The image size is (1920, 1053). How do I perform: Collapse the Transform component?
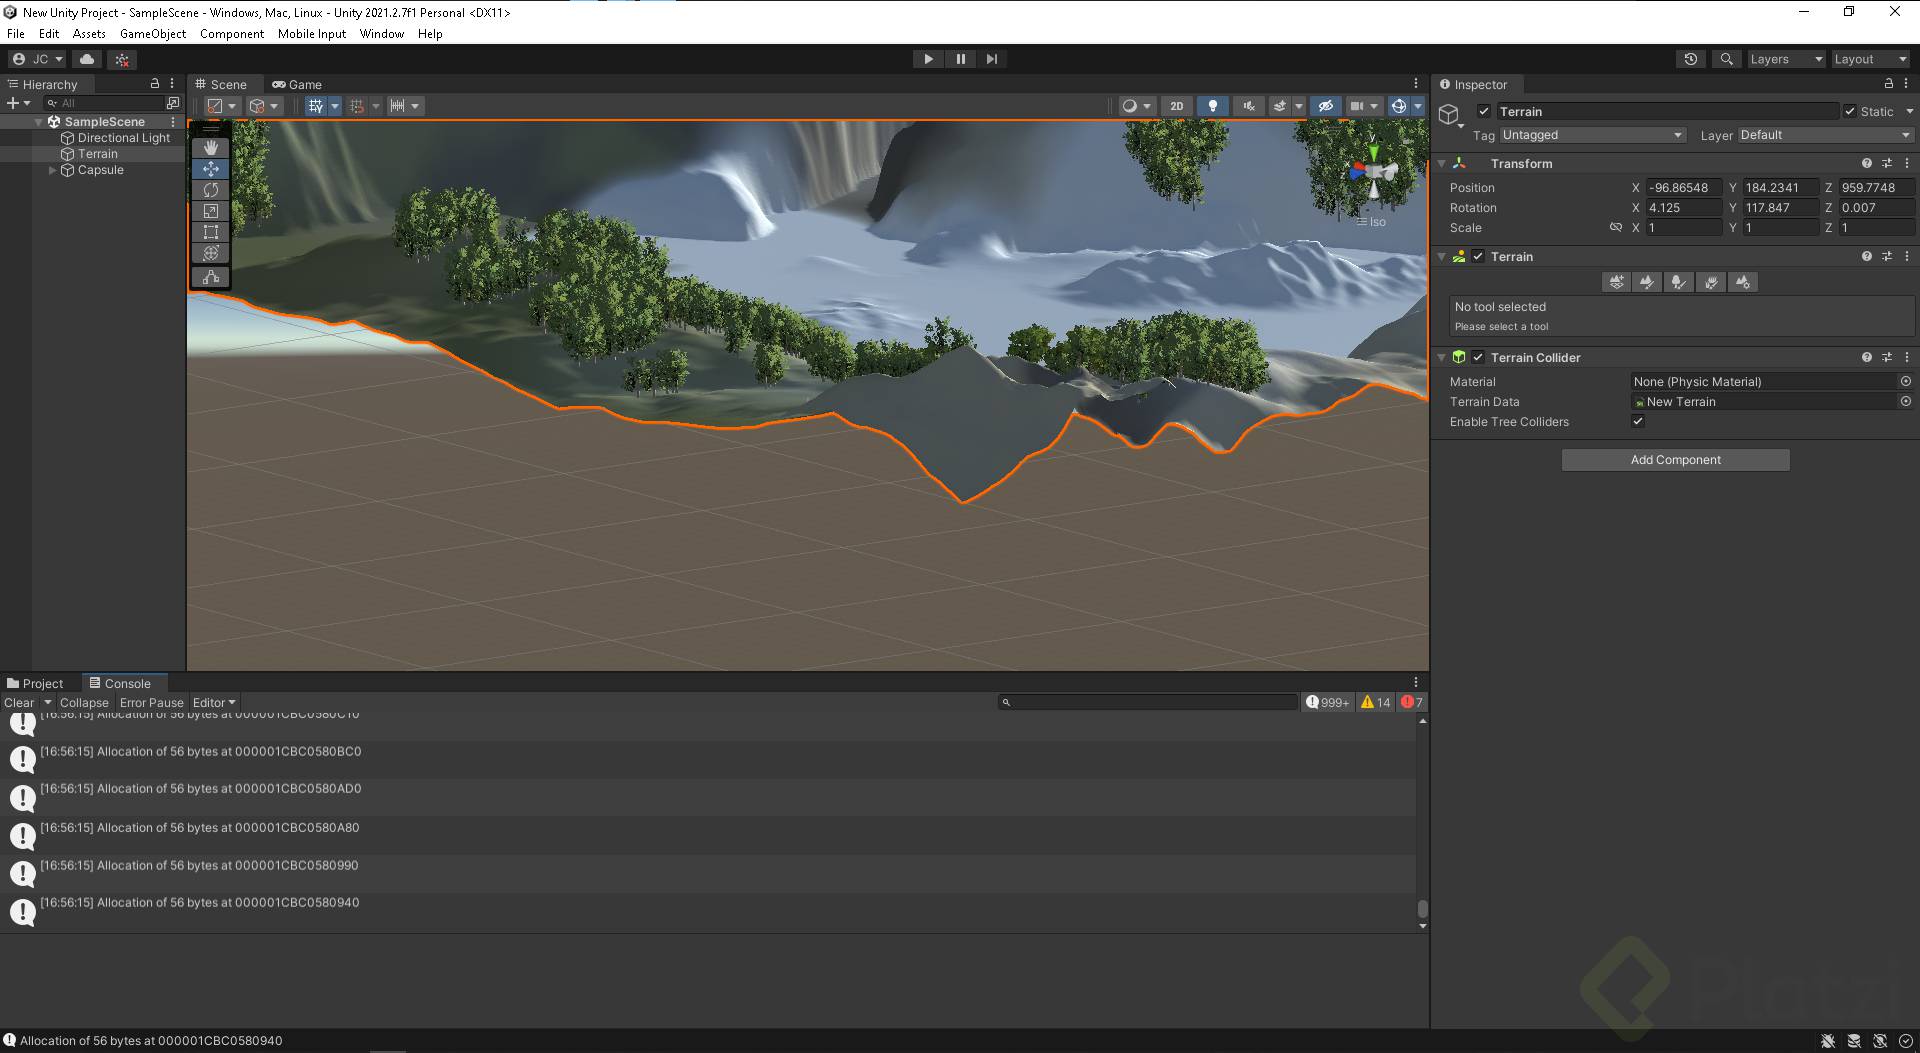click(1441, 163)
